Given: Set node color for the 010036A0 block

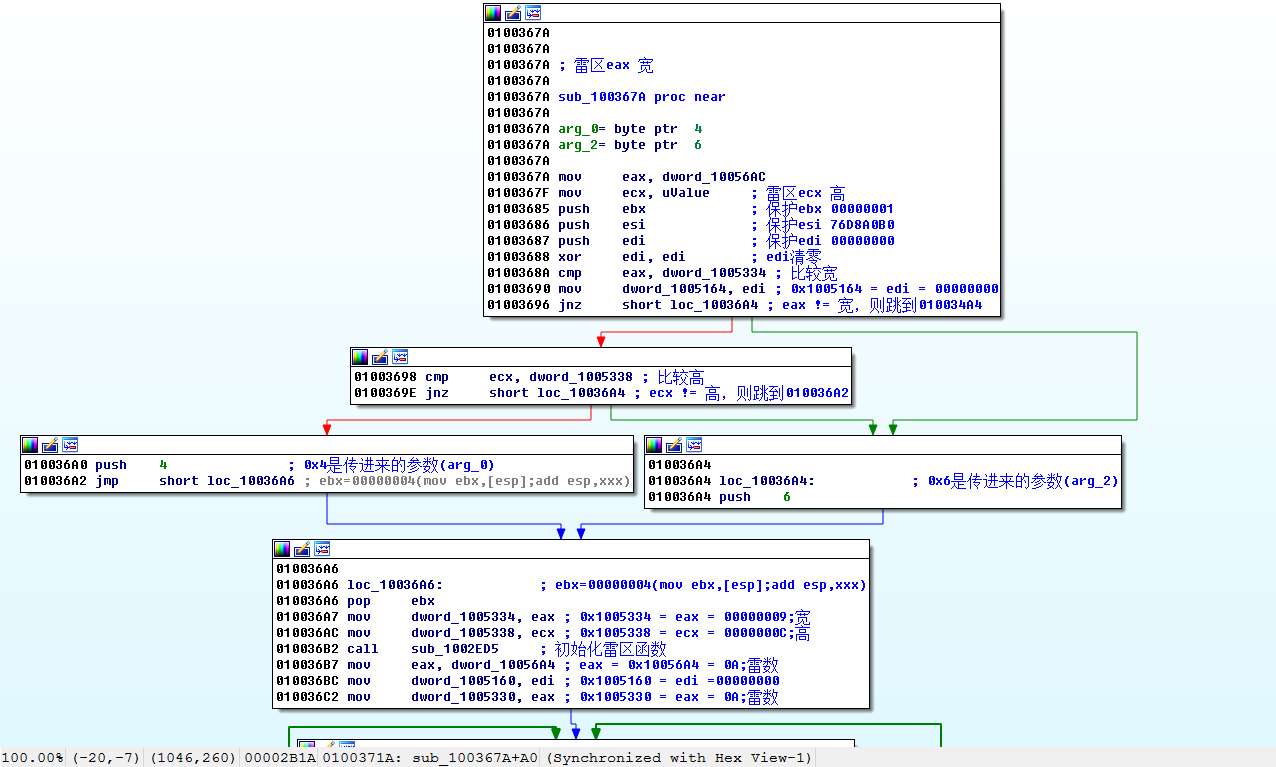Looking at the screenshot, I should pos(30,445).
